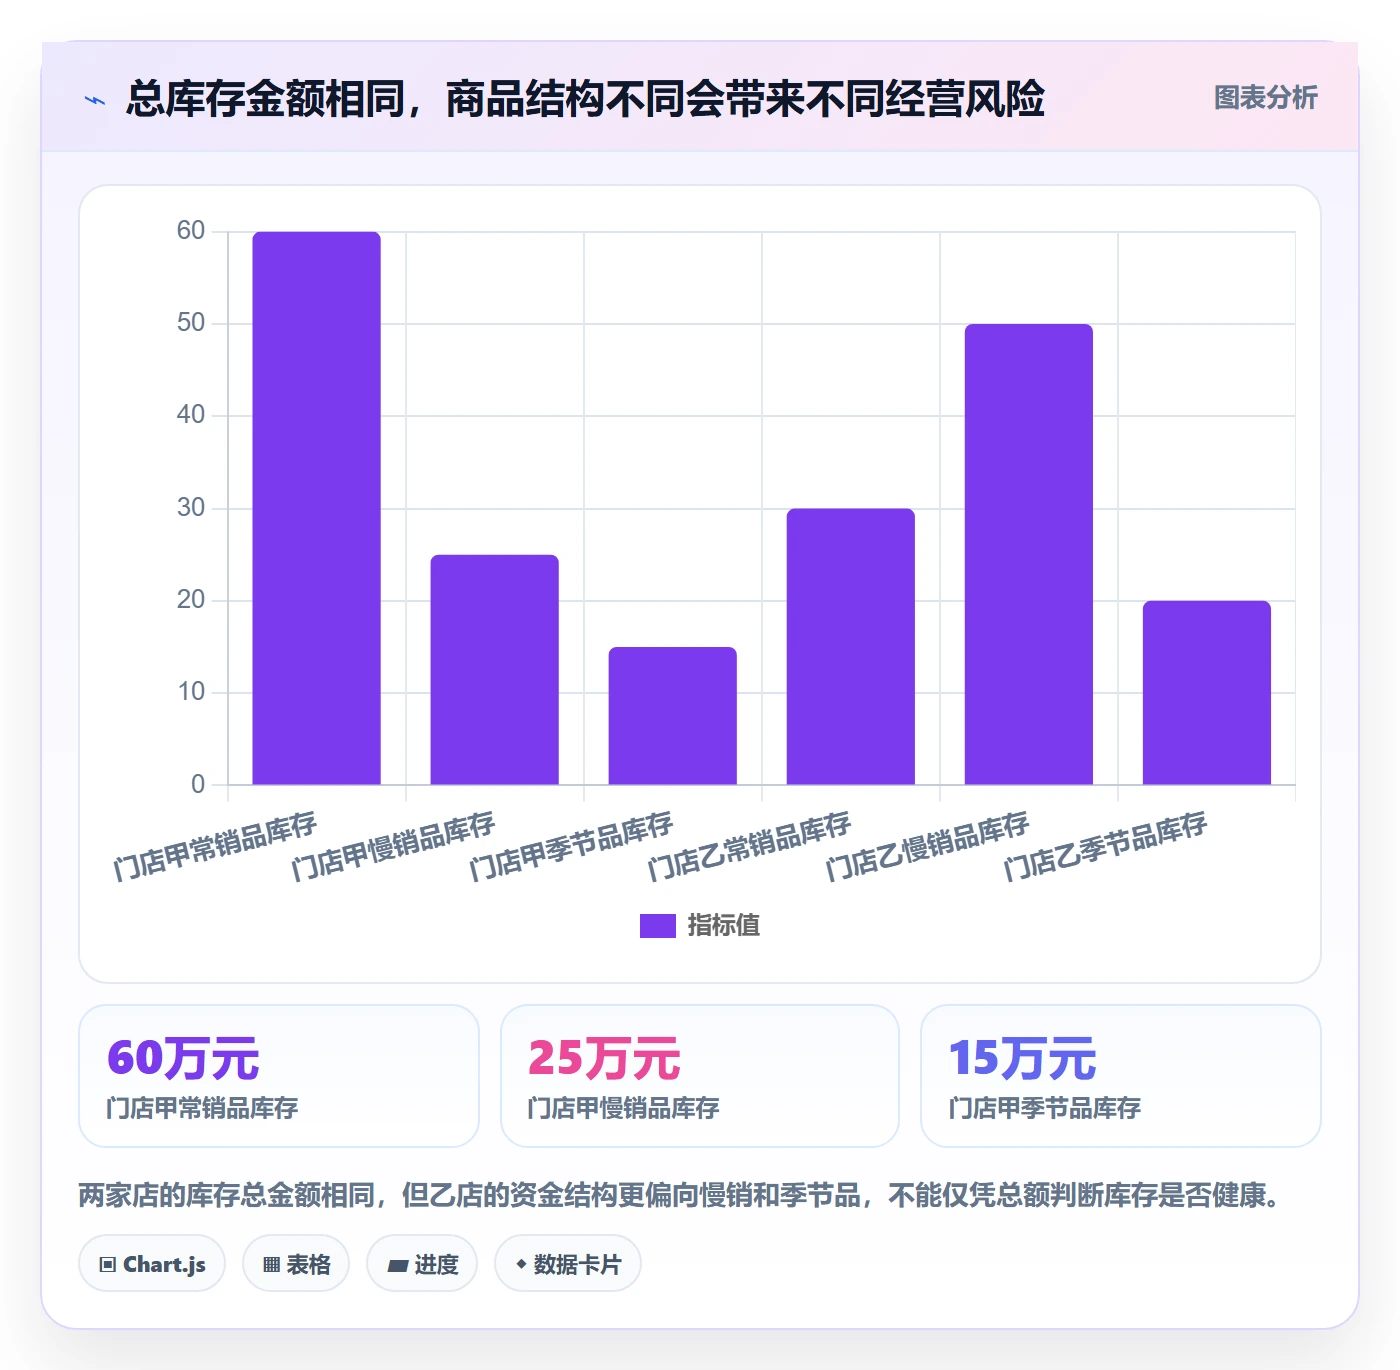The width and height of the screenshot is (1400, 1370).
Task: Click the y-axis value 0
Action: (198, 785)
